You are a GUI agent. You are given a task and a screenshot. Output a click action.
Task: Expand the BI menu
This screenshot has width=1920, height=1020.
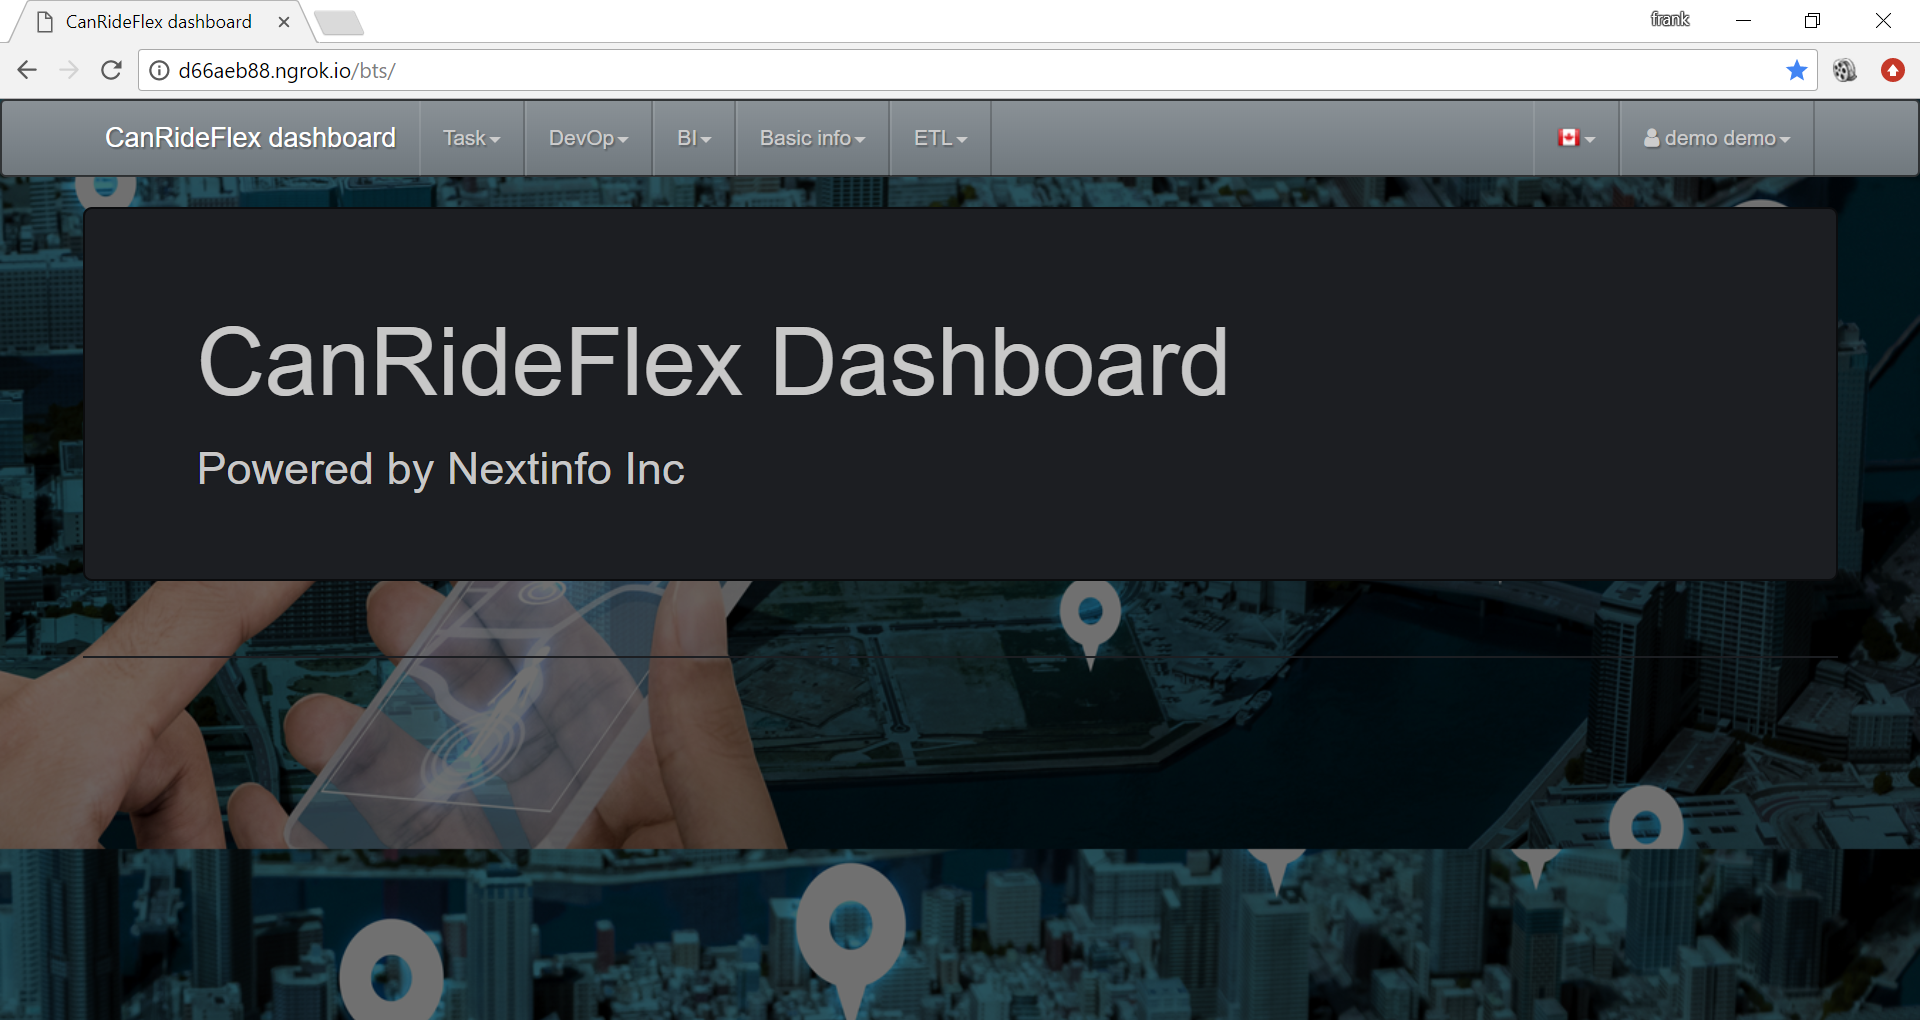tap(694, 138)
